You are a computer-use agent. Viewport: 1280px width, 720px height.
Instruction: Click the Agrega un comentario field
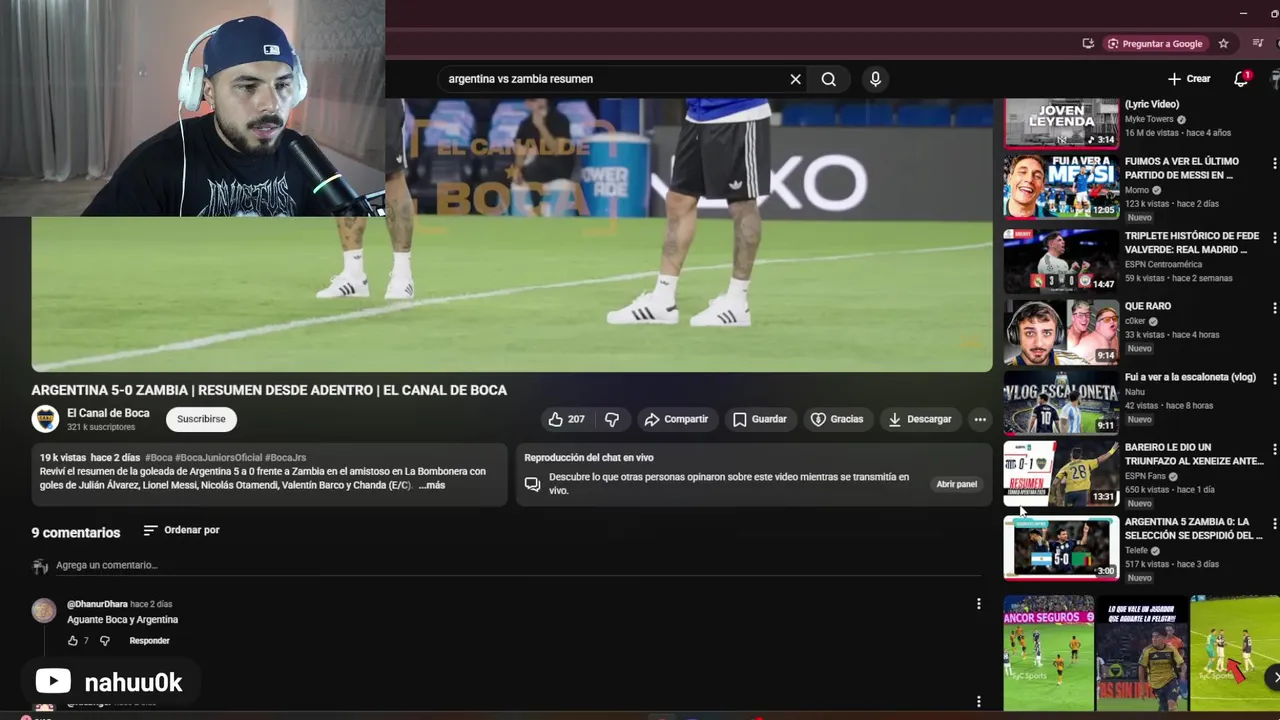[518, 565]
